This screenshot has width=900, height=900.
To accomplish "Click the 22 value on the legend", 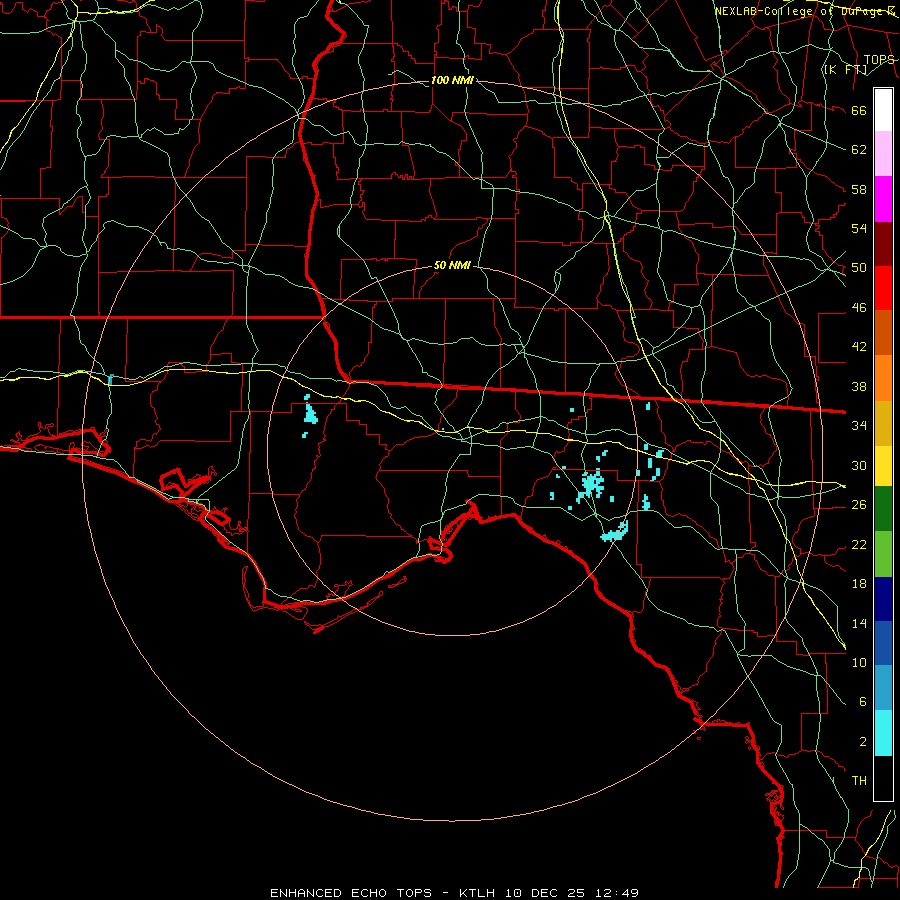I will [859, 544].
